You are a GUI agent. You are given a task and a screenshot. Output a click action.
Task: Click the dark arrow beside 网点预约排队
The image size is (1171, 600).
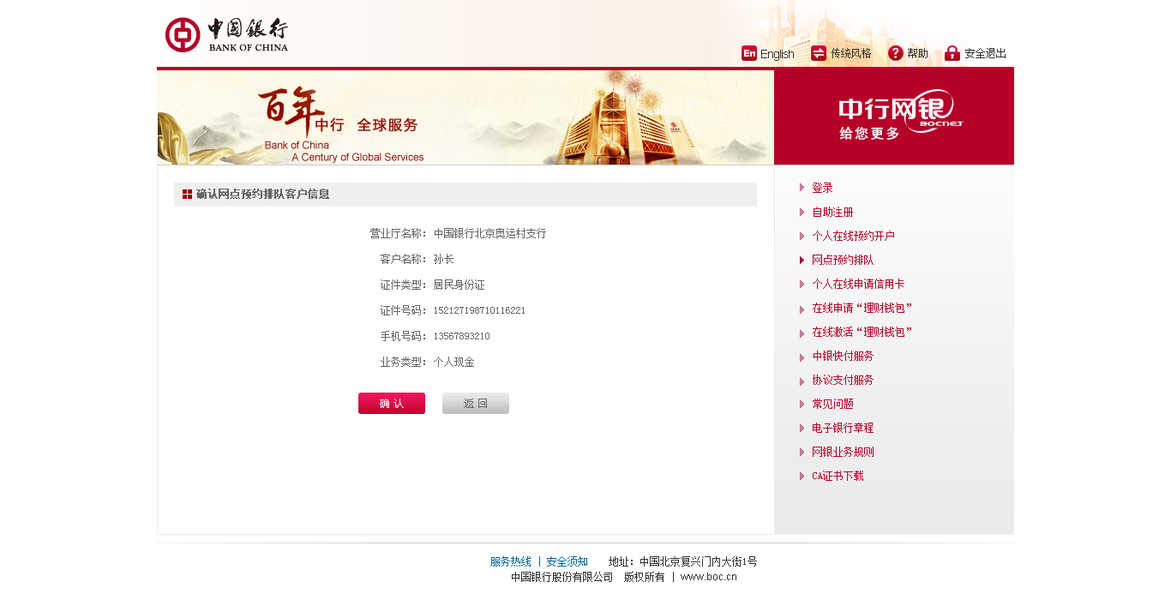coord(802,260)
